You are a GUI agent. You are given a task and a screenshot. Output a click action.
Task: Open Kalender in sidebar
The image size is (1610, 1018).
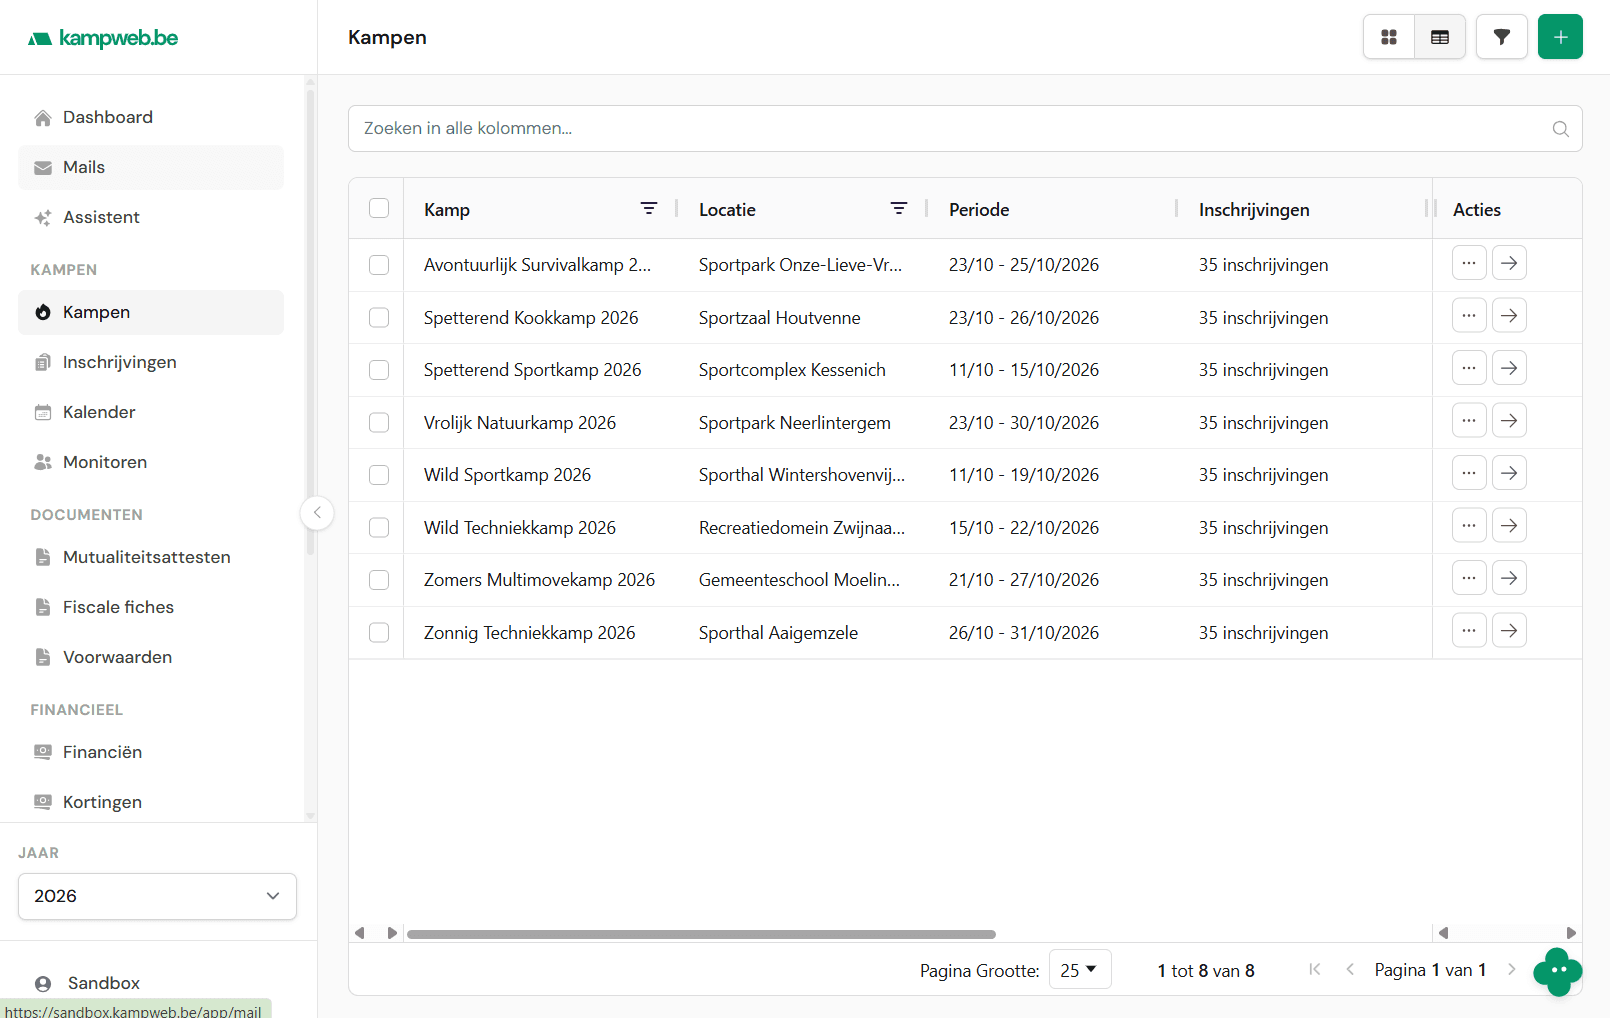tap(151, 412)
